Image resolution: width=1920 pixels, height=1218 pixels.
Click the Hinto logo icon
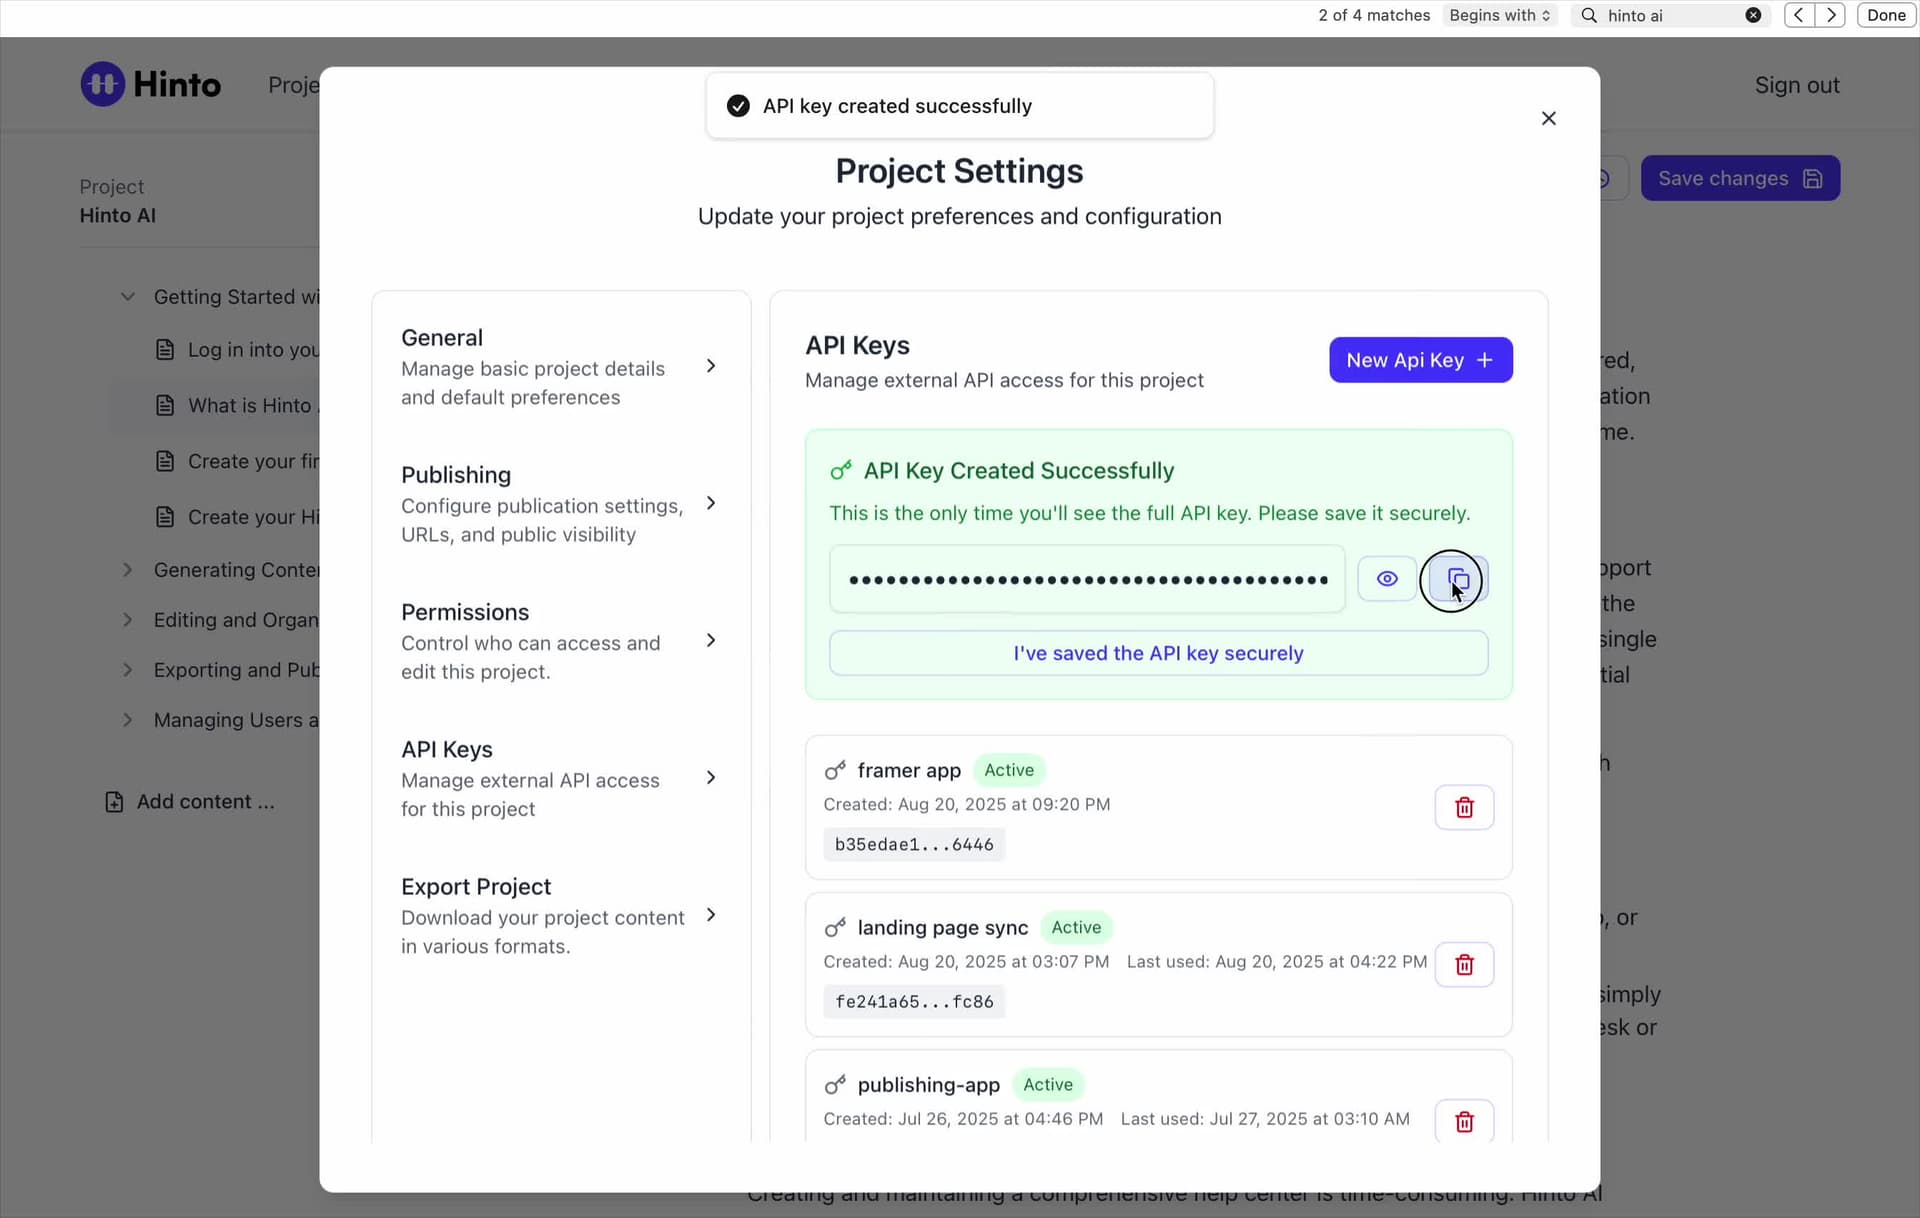pyautogui.click(x=102, y=84)
